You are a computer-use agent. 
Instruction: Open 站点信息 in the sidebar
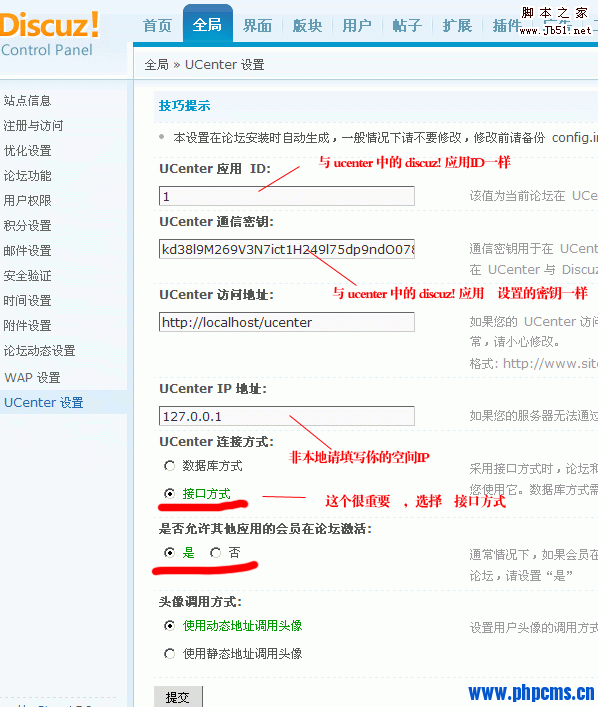[x=28, y=101]
